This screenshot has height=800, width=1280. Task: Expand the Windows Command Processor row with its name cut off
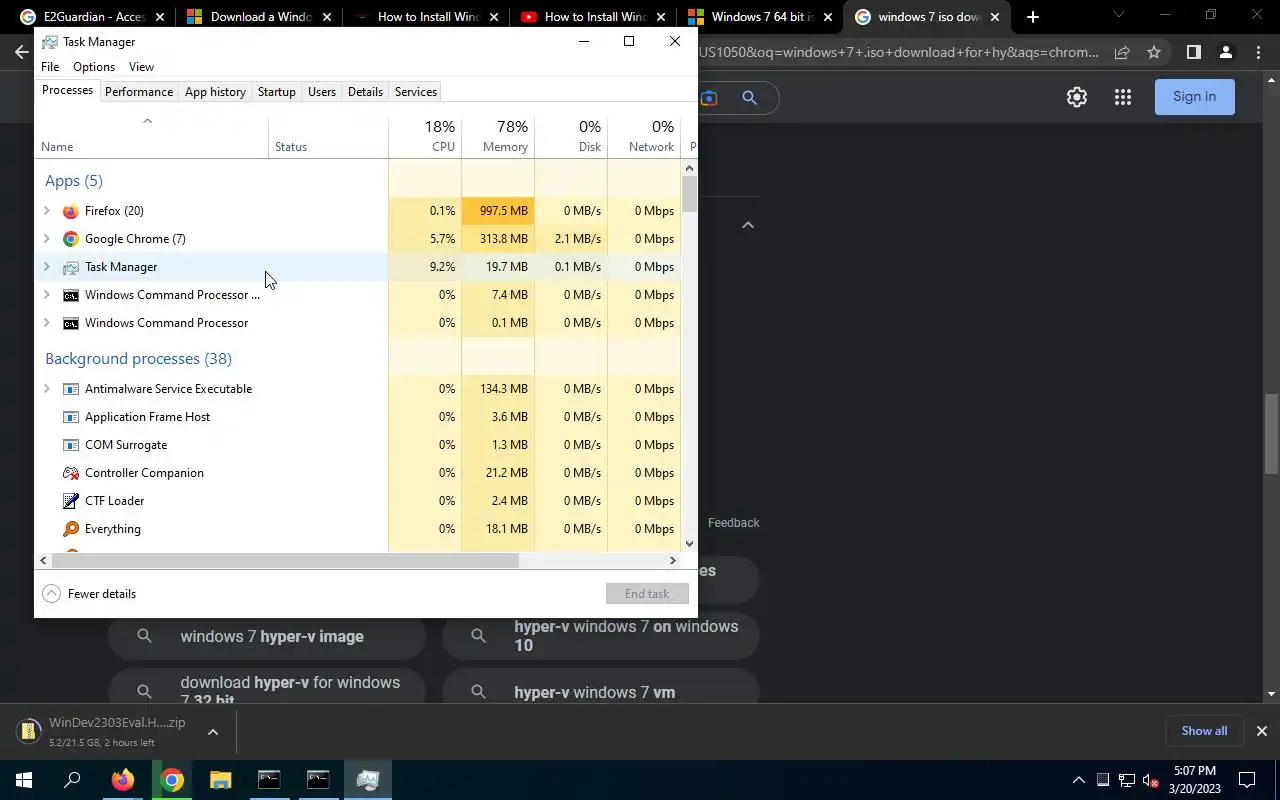(x=46, y=295)
